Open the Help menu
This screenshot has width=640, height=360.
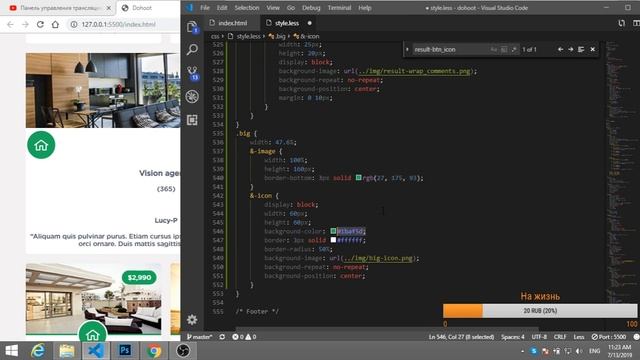click(364, 8)
